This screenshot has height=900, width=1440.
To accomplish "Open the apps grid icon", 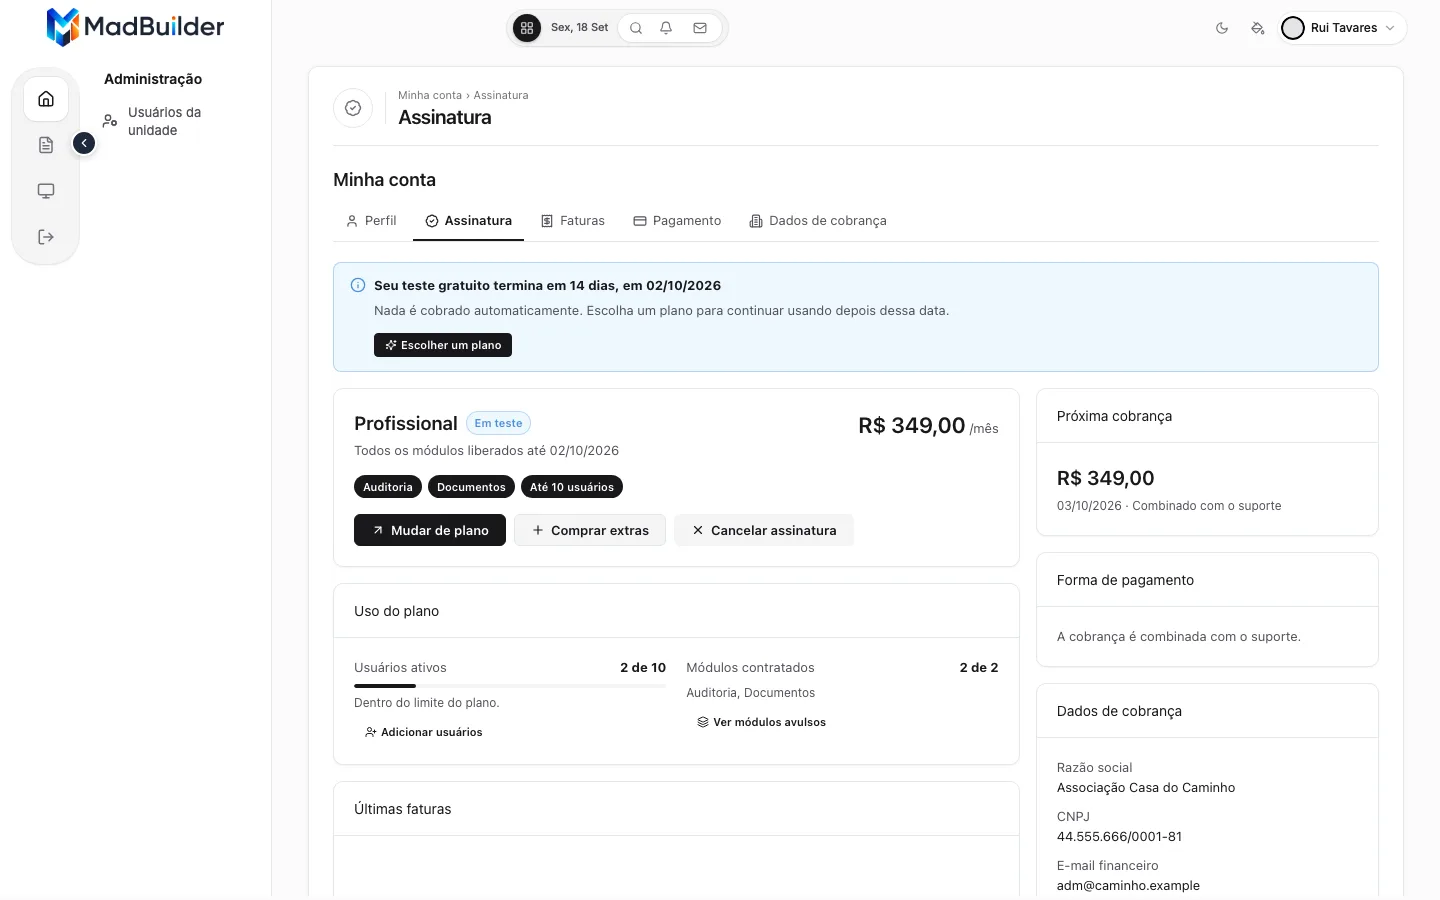I will 527,28.
